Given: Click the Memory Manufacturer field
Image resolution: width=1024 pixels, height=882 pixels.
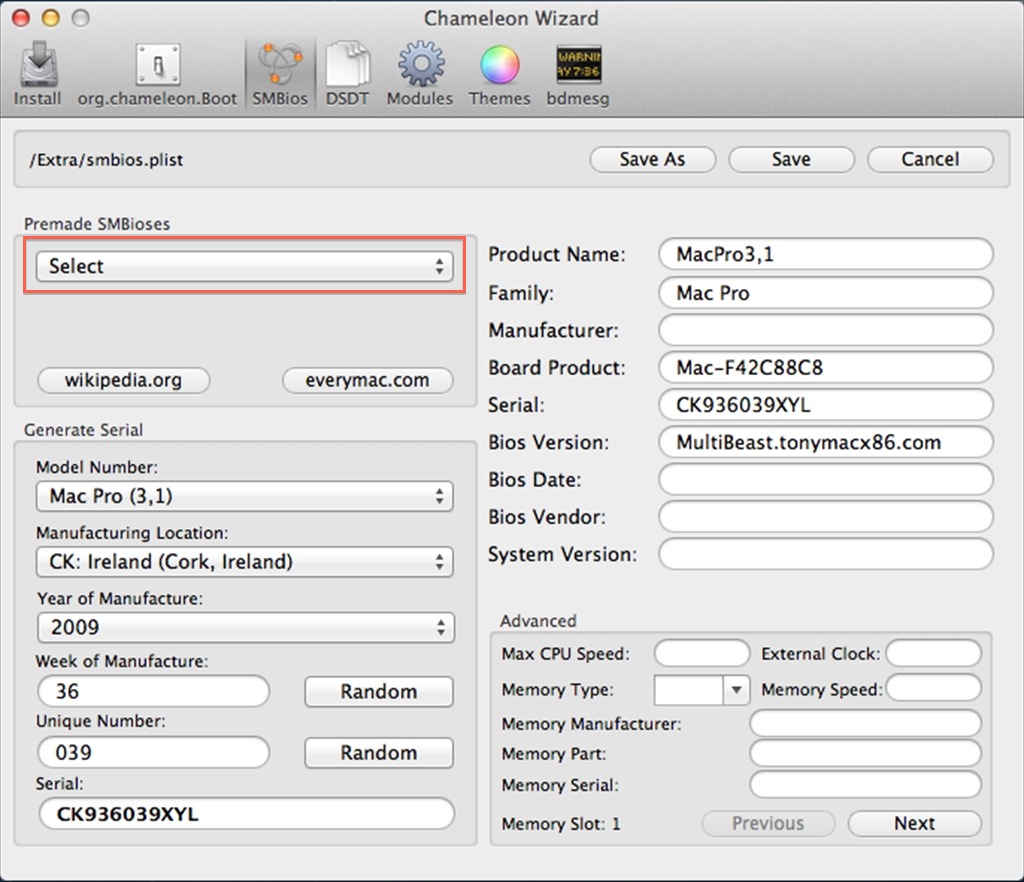Looking at the screenshot, I should coord(865,723).
